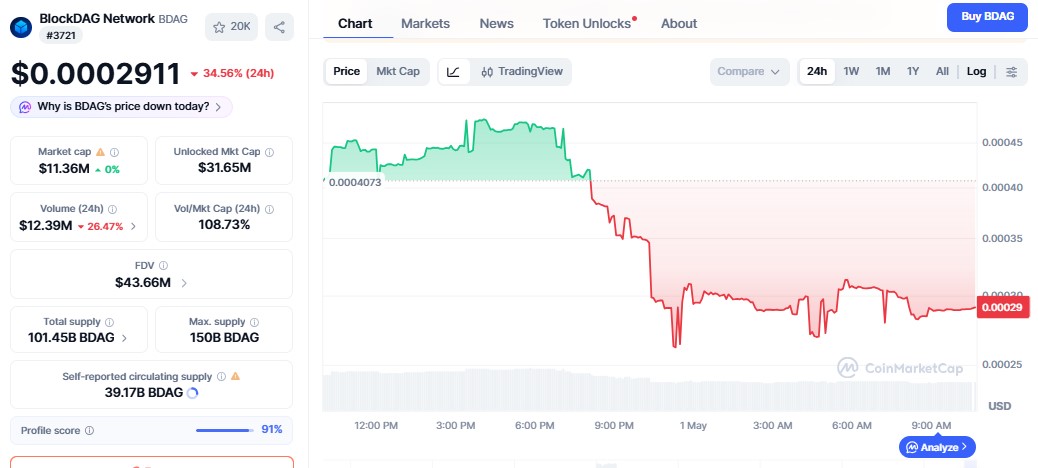Open Volume (24h) info icon
1038x468 pixels.
pos(113,209)
